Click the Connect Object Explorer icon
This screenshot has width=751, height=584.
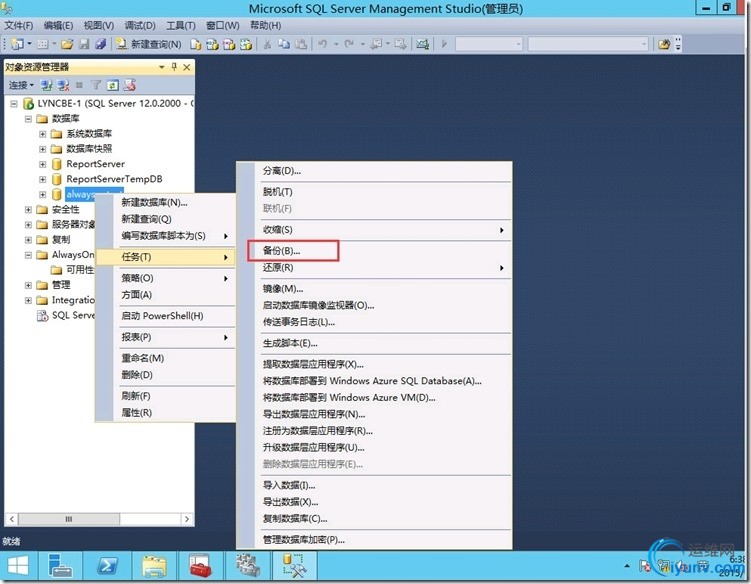[46, 85]
